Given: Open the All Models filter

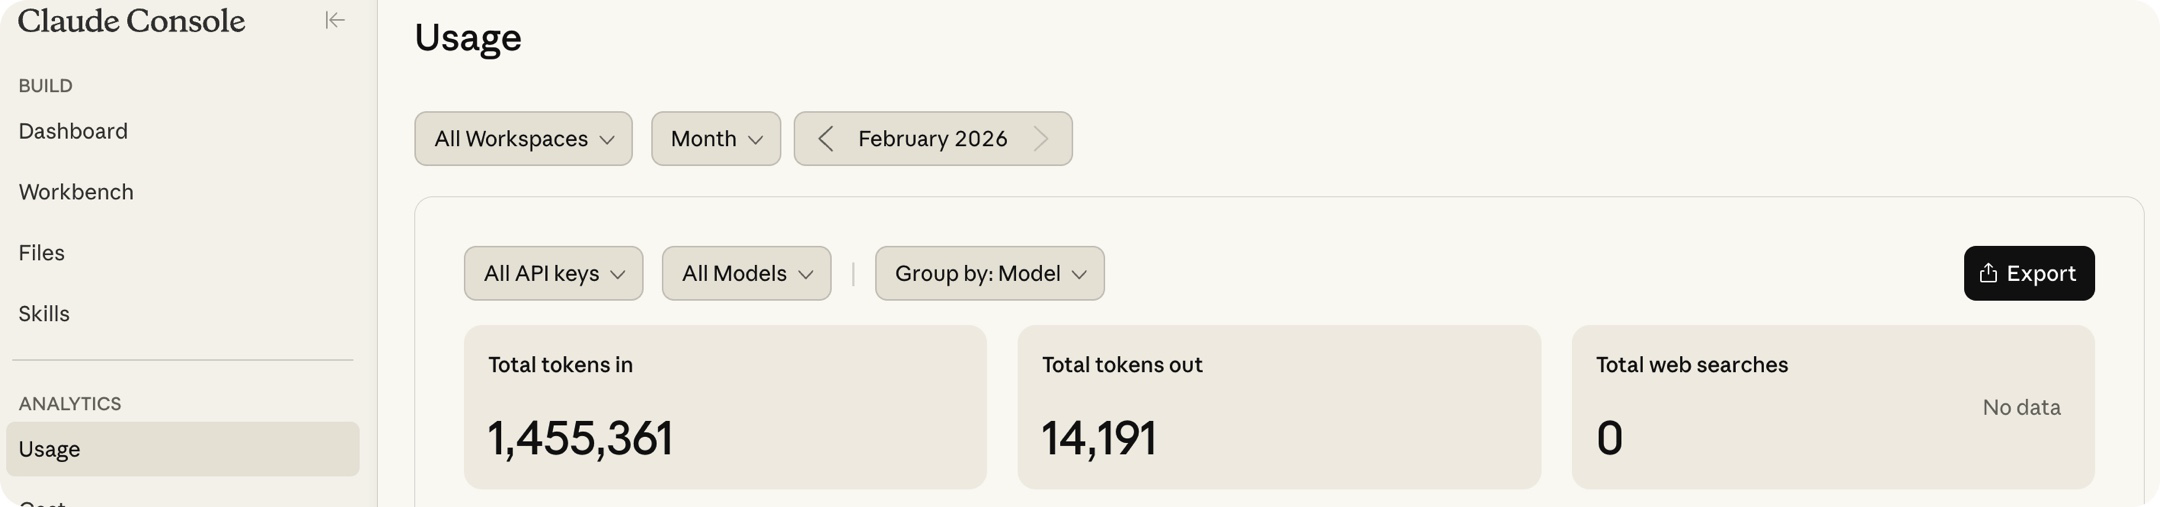Looking at the screenshot, I should pyautogui.click(x=746, y=273).
